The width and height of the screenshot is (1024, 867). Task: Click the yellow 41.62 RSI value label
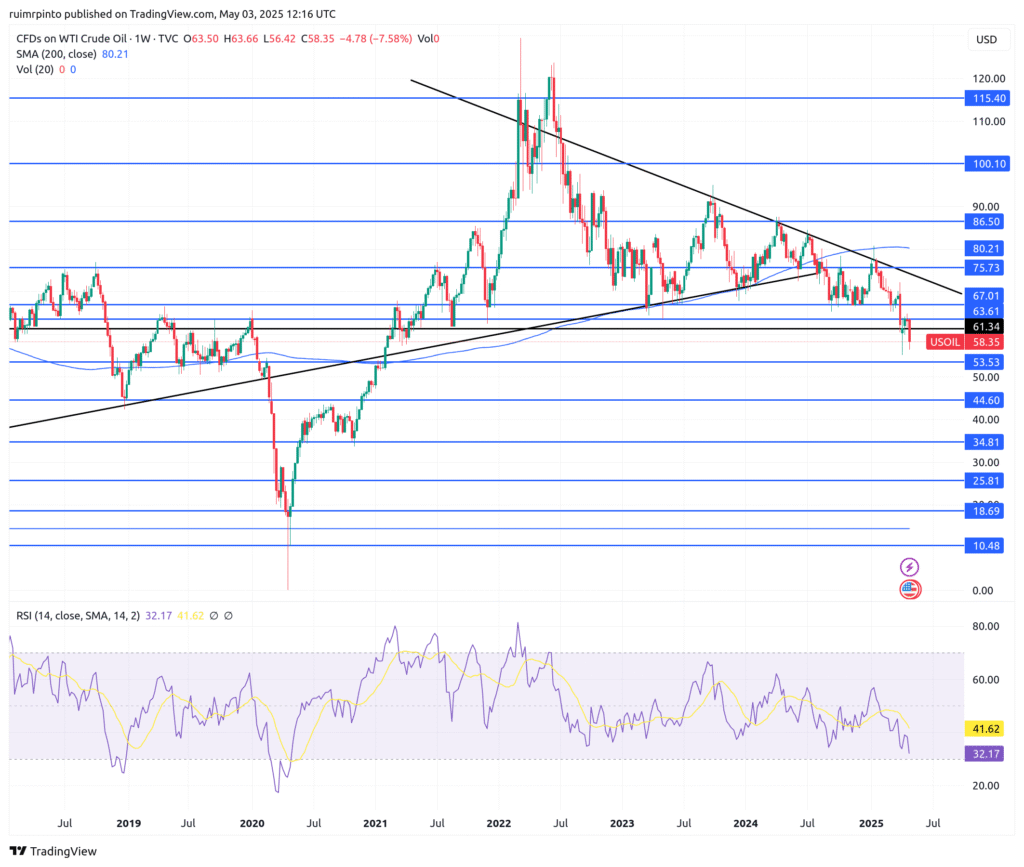[x=986, y=730]
